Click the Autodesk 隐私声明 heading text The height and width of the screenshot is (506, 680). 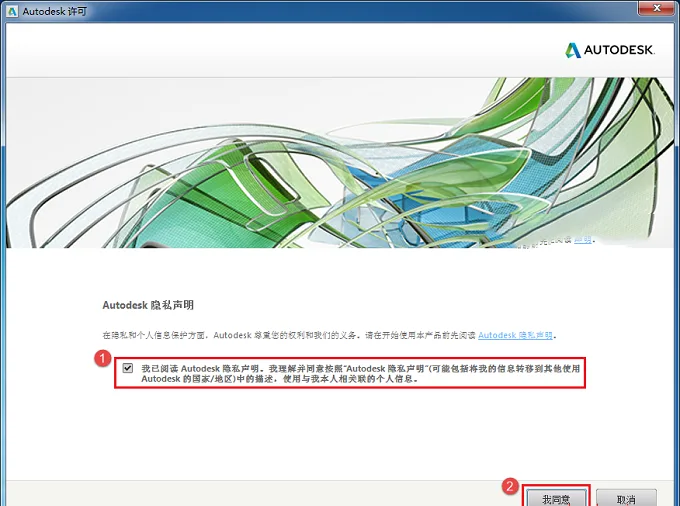click(x=148, y=305)
